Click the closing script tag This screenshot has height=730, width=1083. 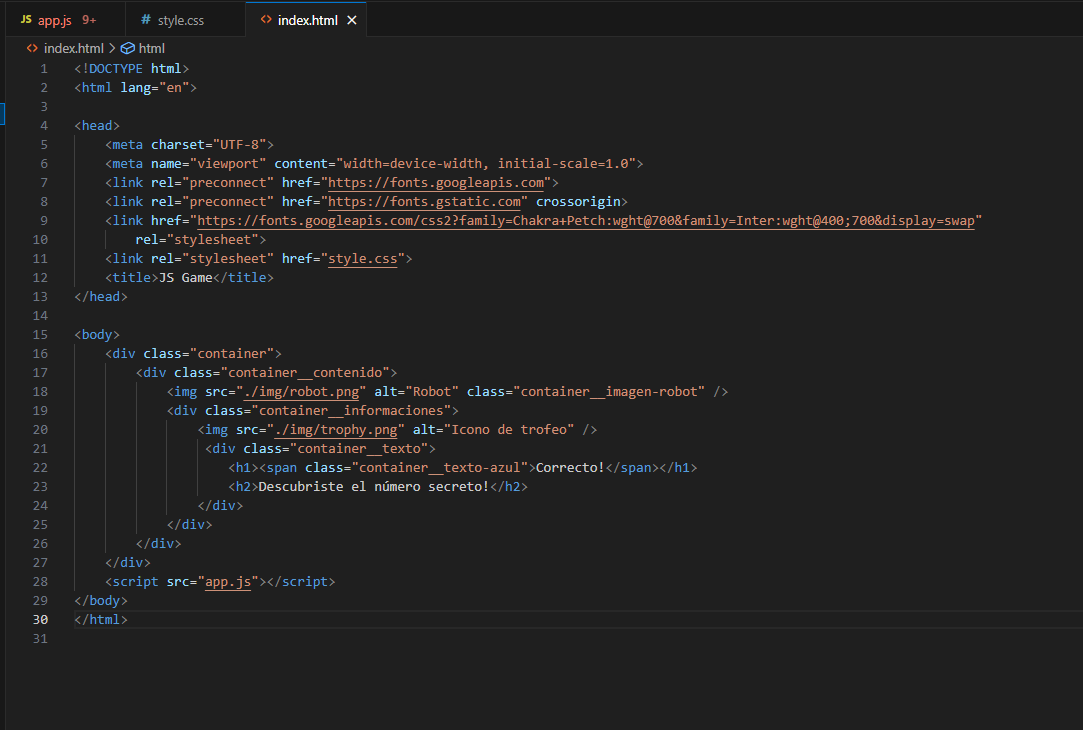pos(301,582)
